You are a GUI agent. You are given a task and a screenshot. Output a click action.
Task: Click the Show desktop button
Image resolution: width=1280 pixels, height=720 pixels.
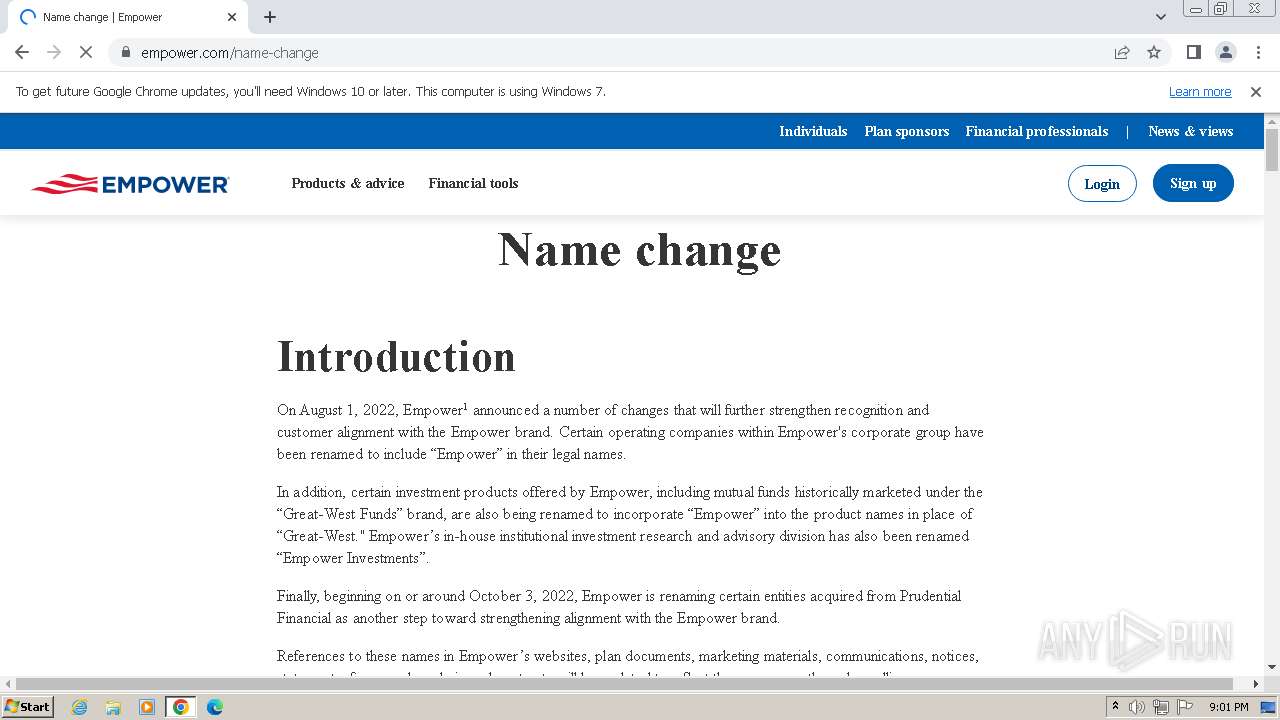click(x=1269, y=707)
